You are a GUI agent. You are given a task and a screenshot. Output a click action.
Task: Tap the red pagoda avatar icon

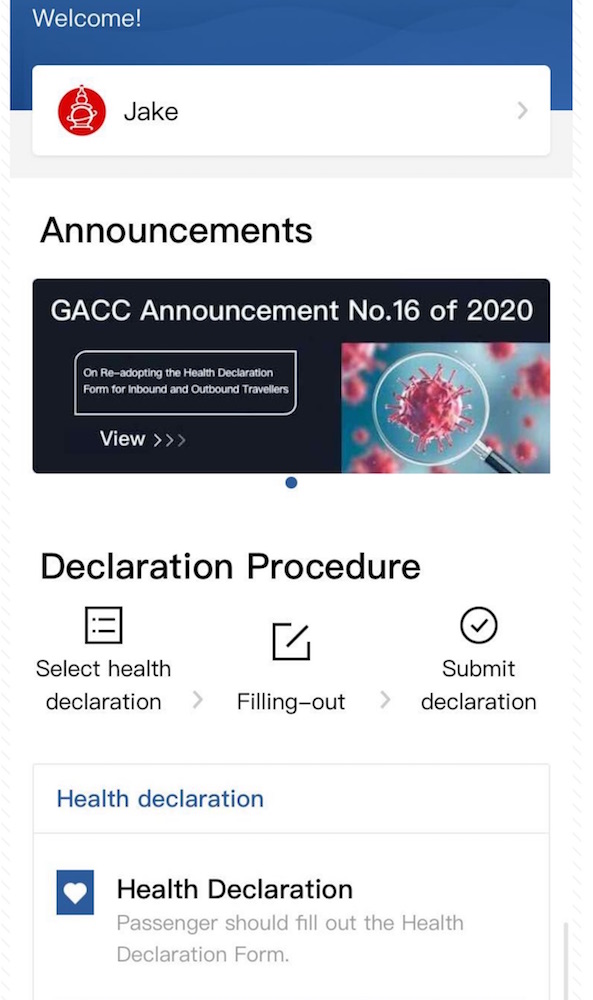tap(82, 111)
